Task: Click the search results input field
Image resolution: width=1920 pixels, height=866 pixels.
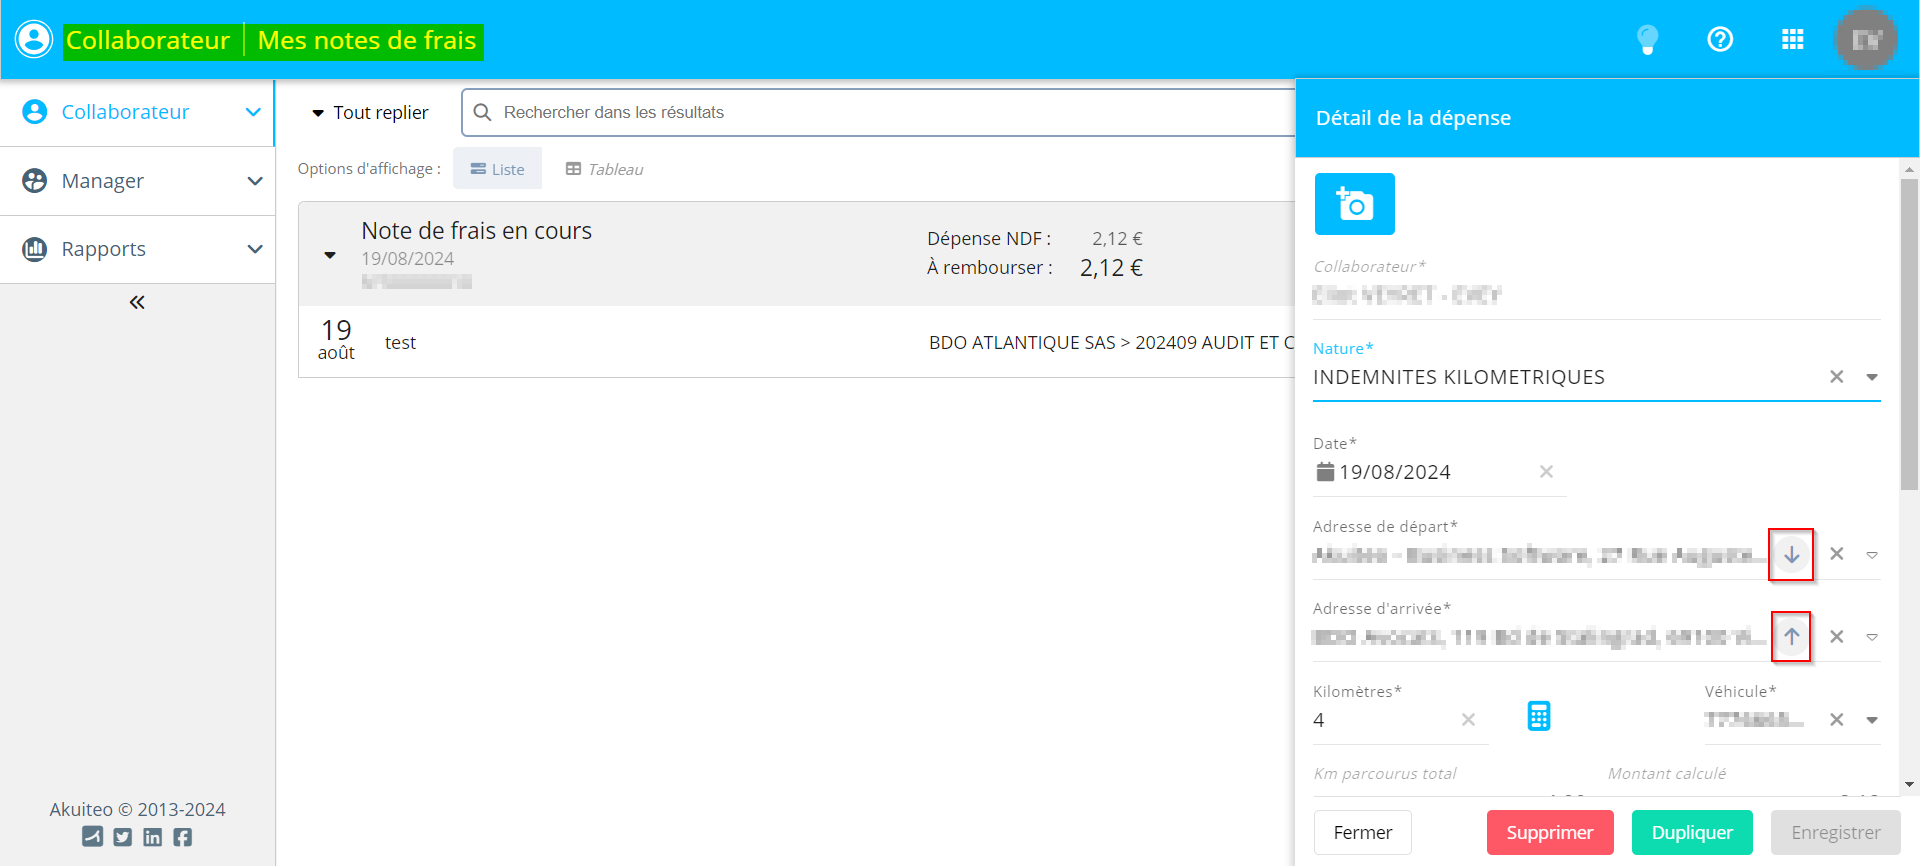Action: [880, 112]
